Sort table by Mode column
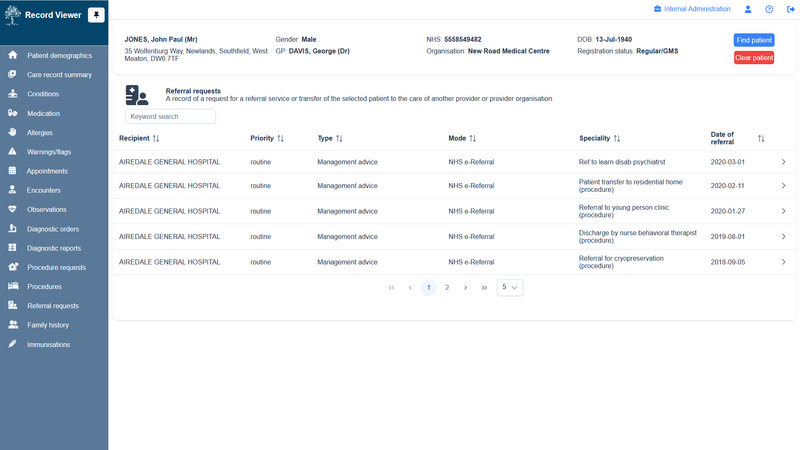 coord(473,138)
